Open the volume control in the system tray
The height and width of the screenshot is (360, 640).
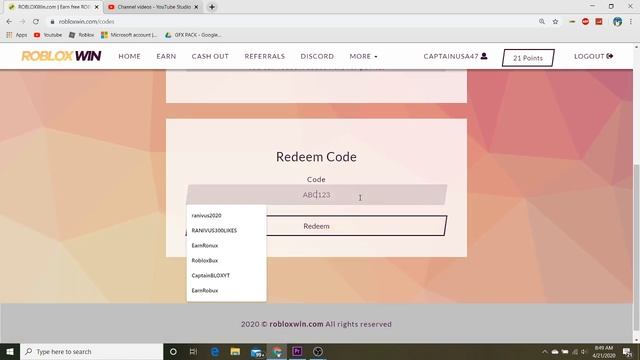584,352
